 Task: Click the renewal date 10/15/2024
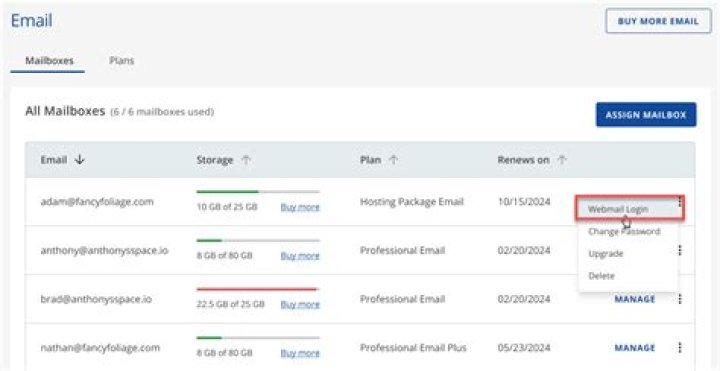tap(524, 202)
